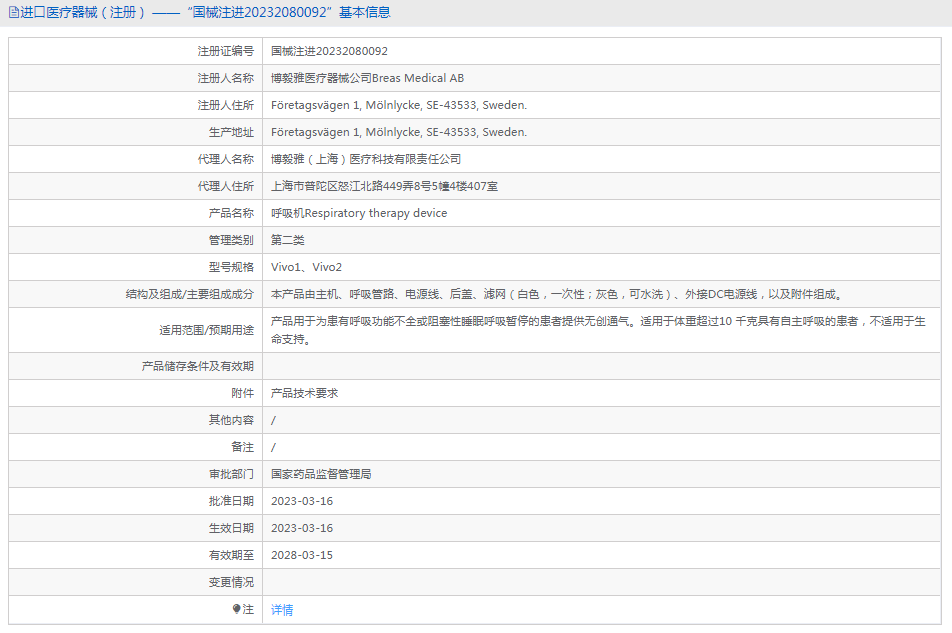Click the 产品技术要求 attachment value
The image size is (952, 633).
[304, 393]
